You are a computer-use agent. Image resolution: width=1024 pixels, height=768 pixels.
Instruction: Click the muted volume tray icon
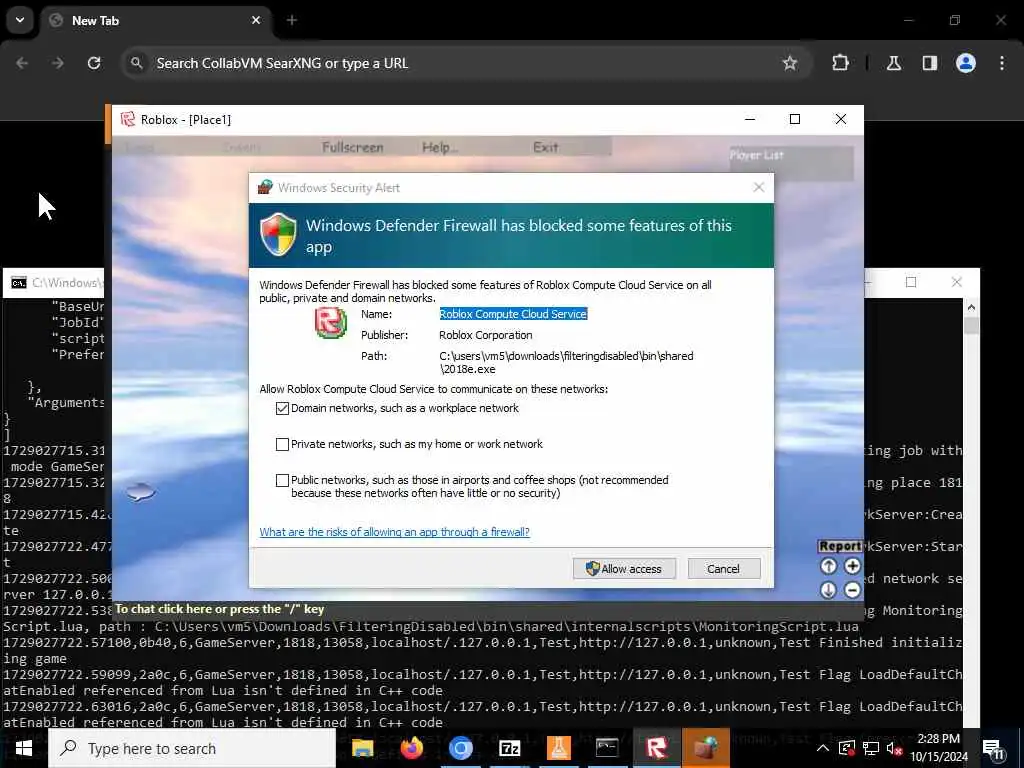point(894,748)
